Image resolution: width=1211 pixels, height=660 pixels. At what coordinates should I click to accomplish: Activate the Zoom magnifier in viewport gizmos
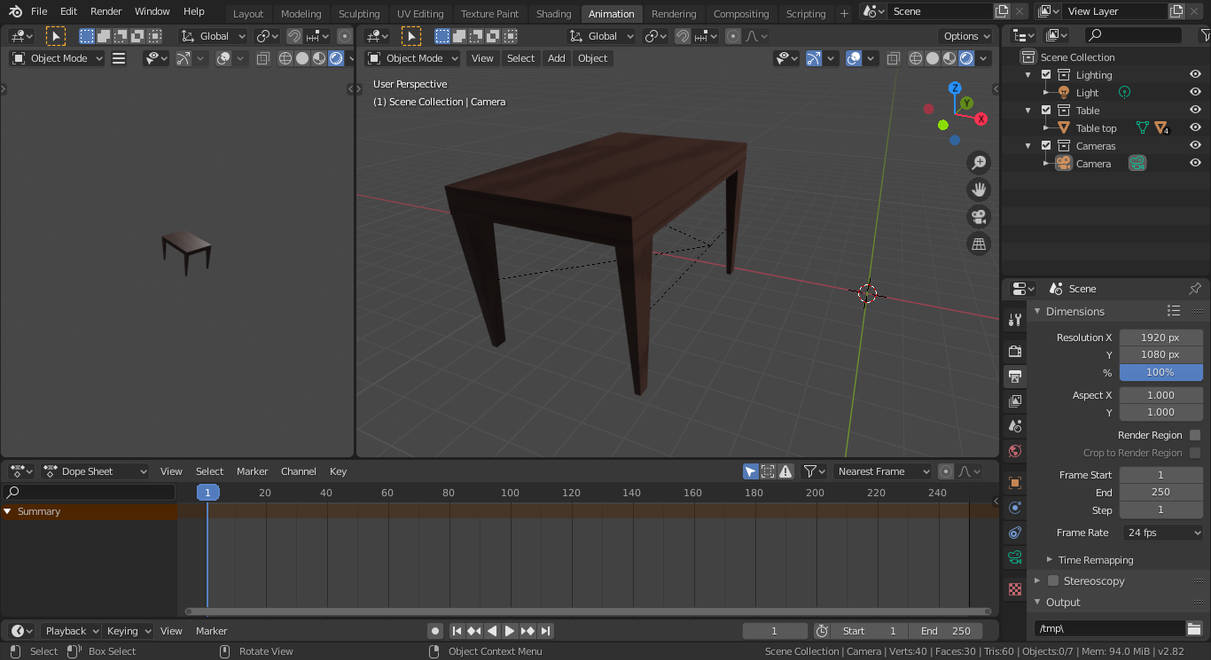pos(978,162)
